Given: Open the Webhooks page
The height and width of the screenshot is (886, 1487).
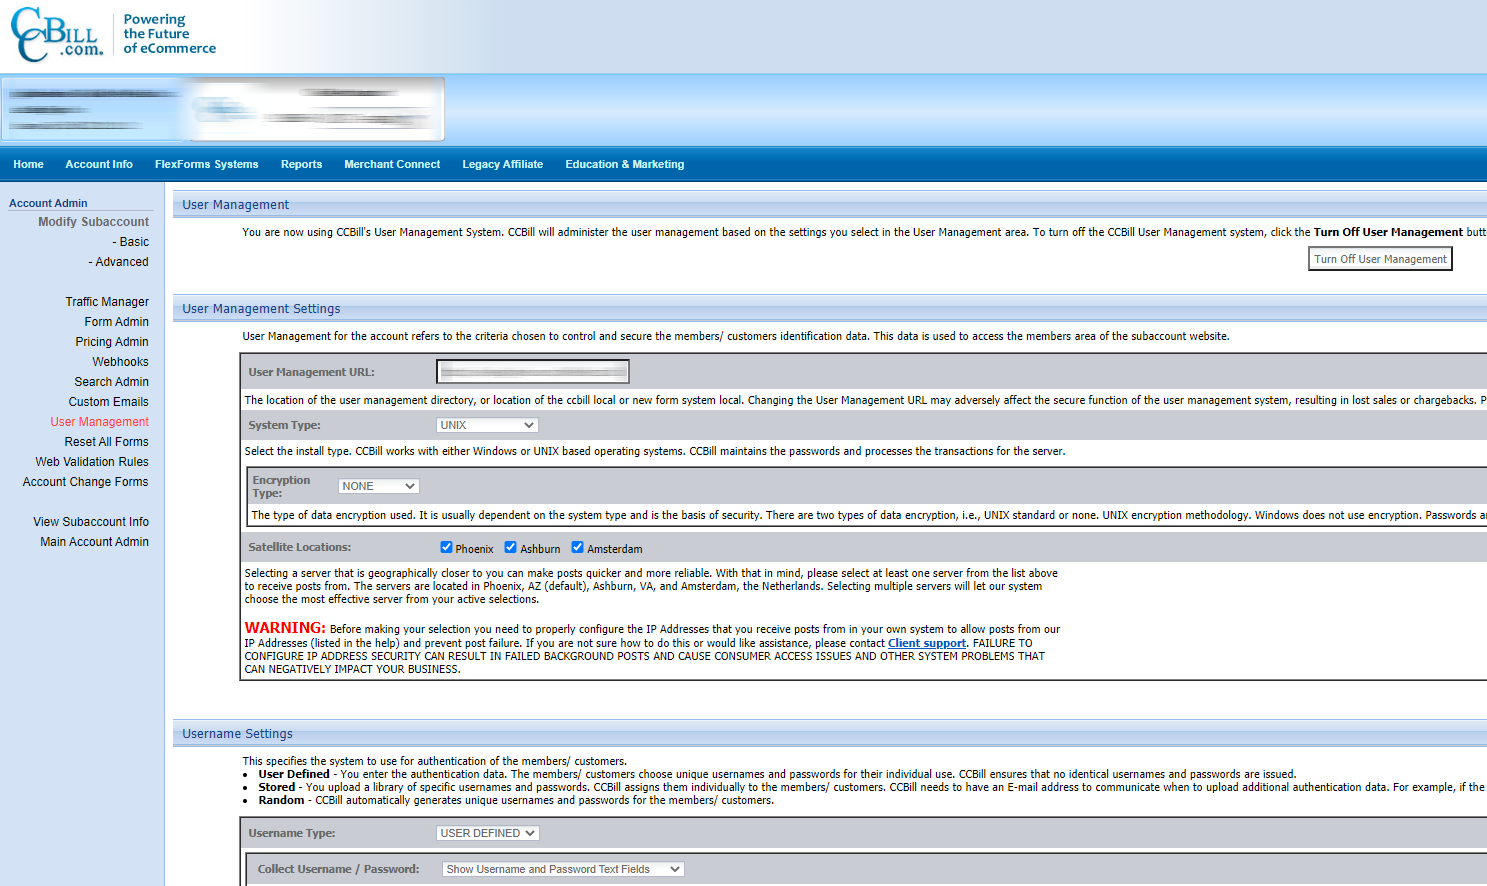Looking at the screenshot, I should [120, 362].
